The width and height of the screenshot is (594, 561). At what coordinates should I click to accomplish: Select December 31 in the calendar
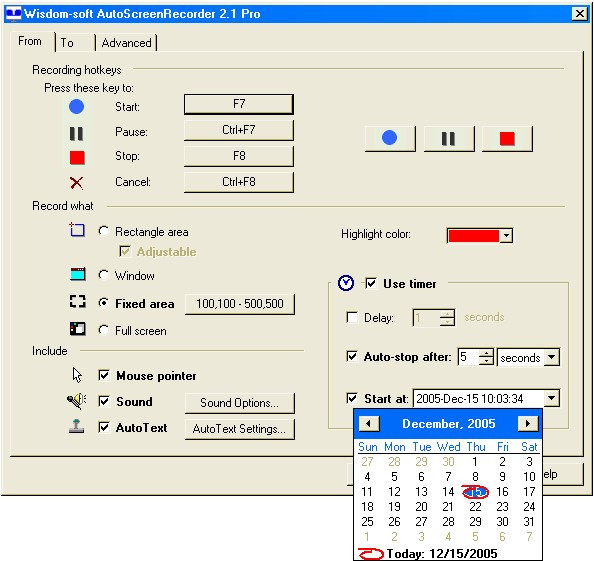[529, 522]
